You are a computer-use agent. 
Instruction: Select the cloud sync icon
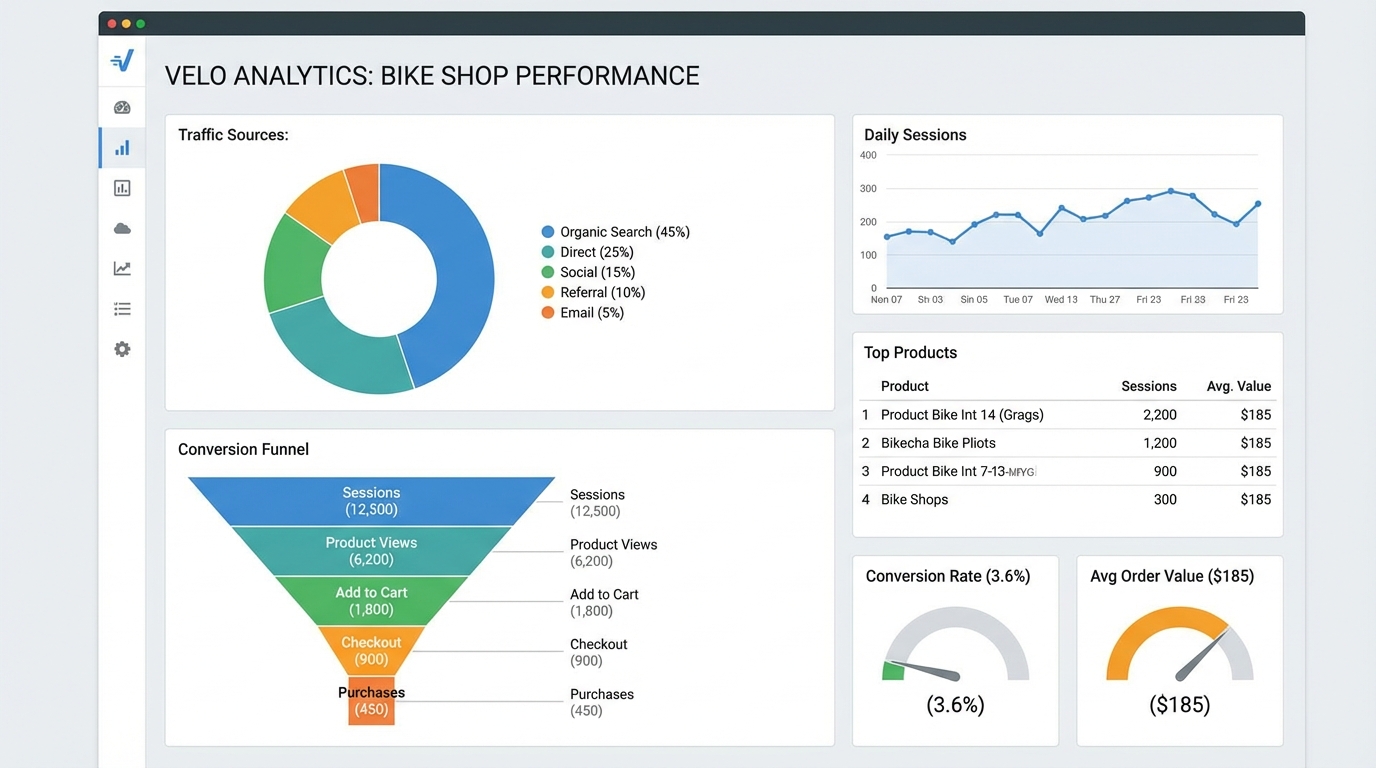point(121,228)
